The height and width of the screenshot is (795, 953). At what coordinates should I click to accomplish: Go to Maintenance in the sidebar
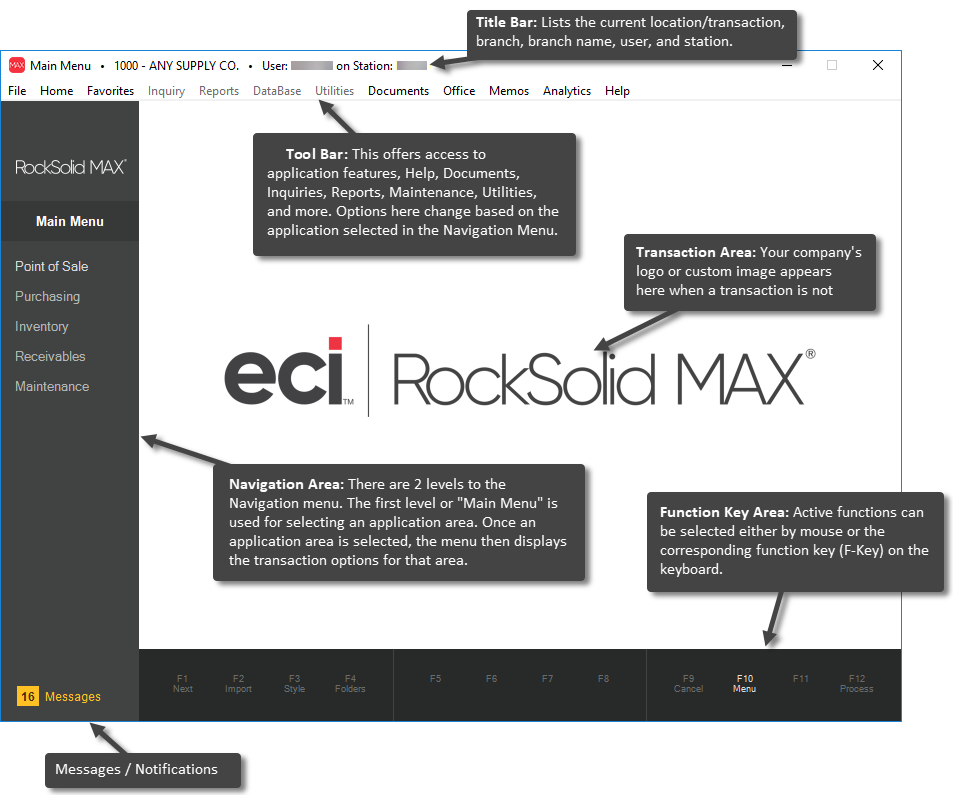pos(52,387)
